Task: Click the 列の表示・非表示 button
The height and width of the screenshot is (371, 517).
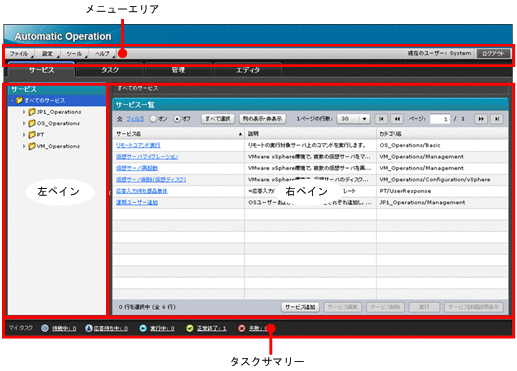Action: pyautogui.click(x=262, y=119)
